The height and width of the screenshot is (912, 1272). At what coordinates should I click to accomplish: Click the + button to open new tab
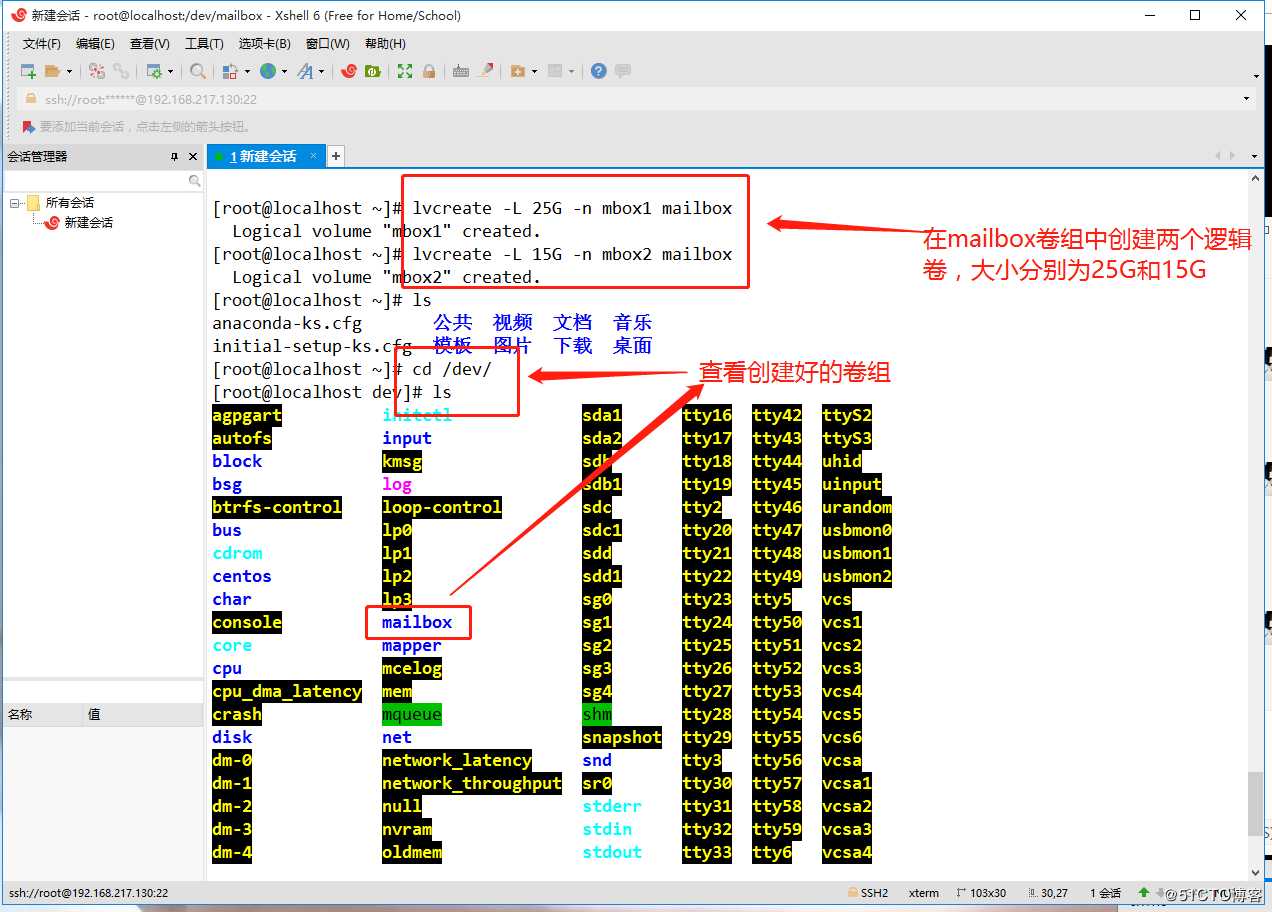[x=335, y=156]
